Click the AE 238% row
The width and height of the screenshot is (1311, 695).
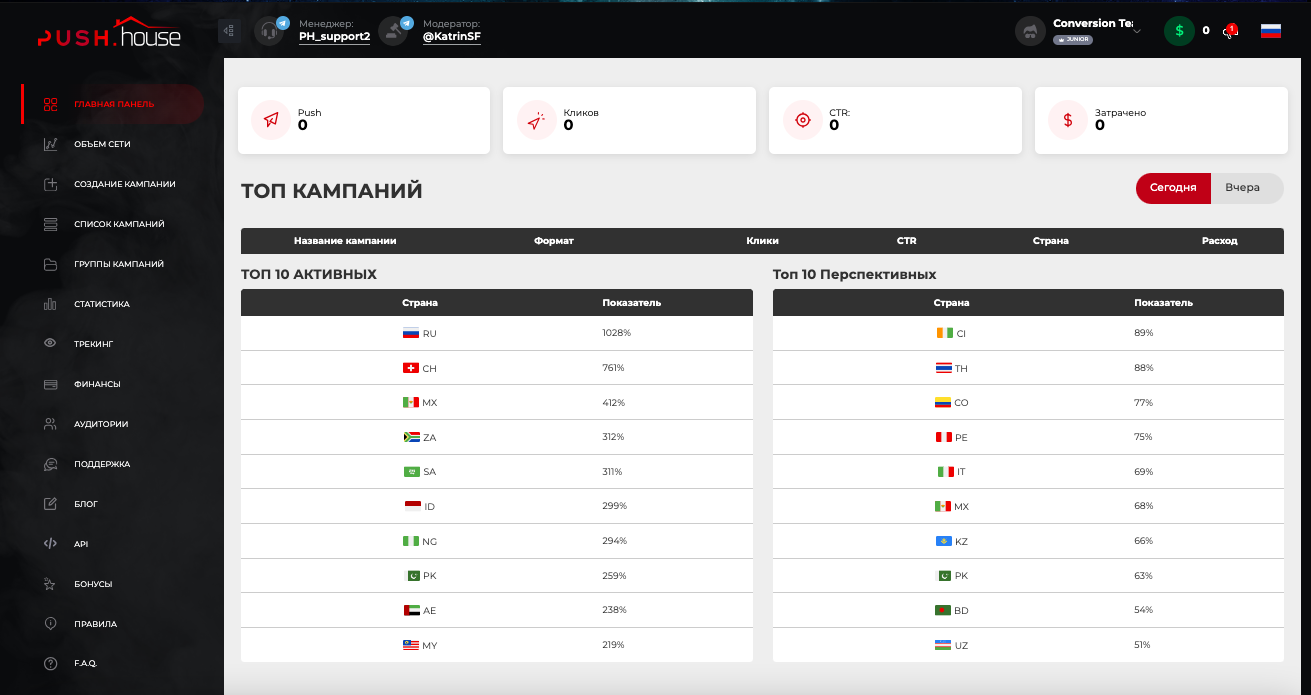click(x=497, y=610)
